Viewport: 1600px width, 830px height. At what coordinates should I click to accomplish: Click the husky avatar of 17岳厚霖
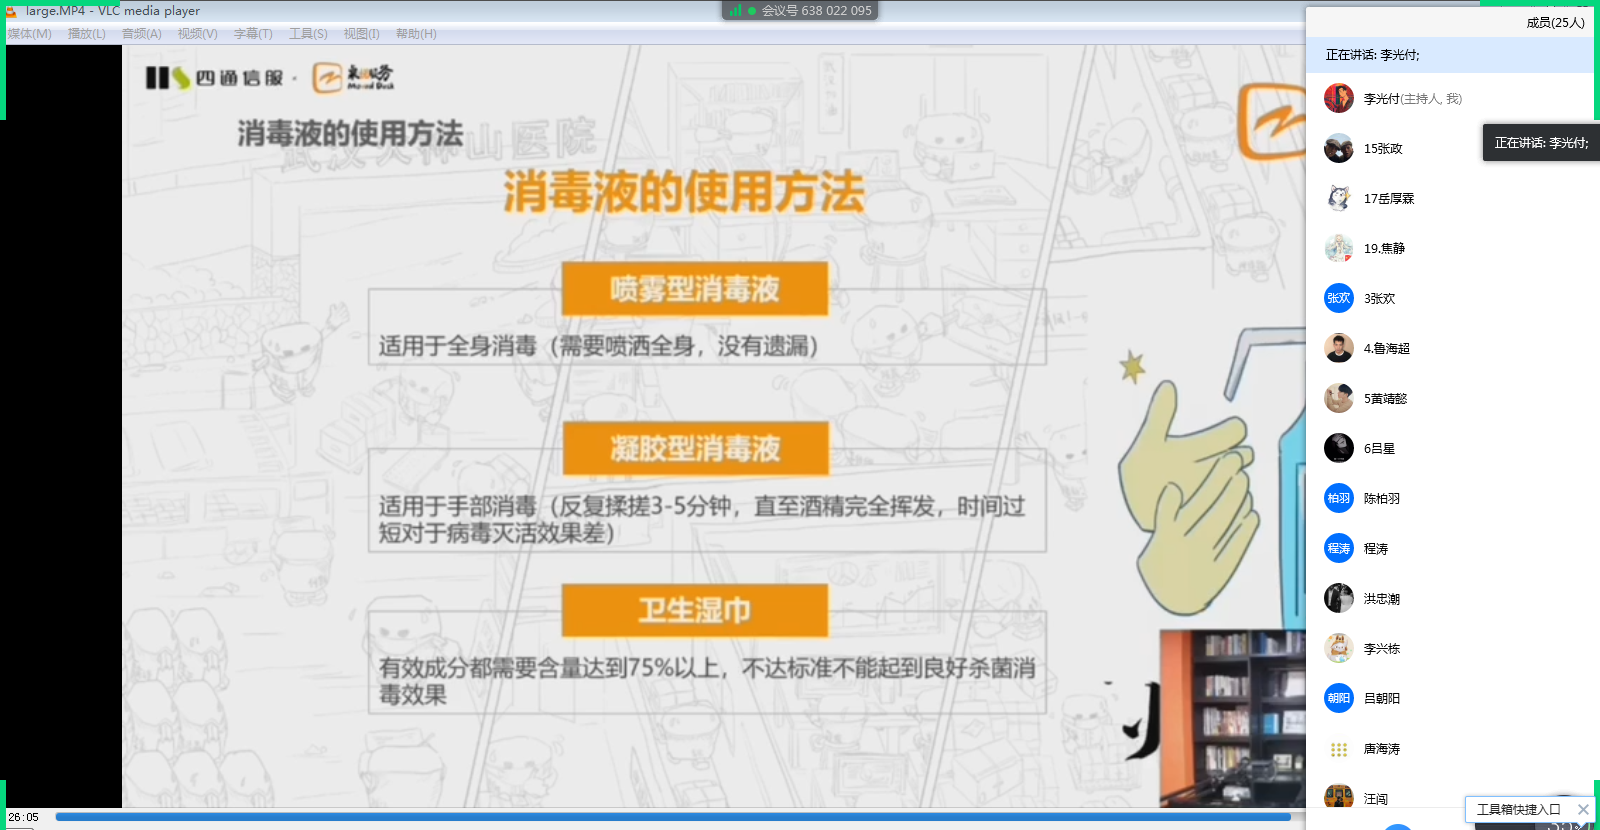click(x=1339, y=198)
